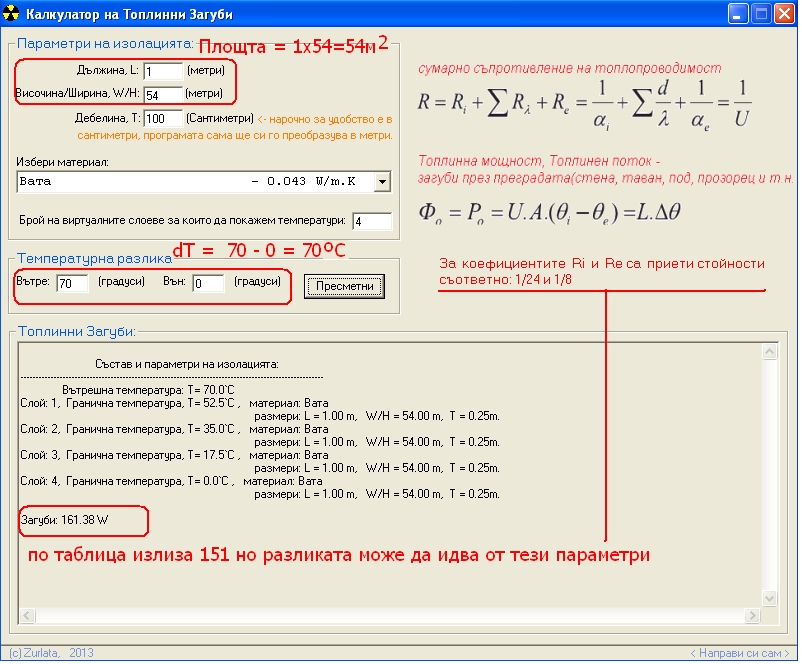The height and width of the screenshot is (664, 802).
Task: Click the results scrollbar down arrow
Action: pos(769,598)
